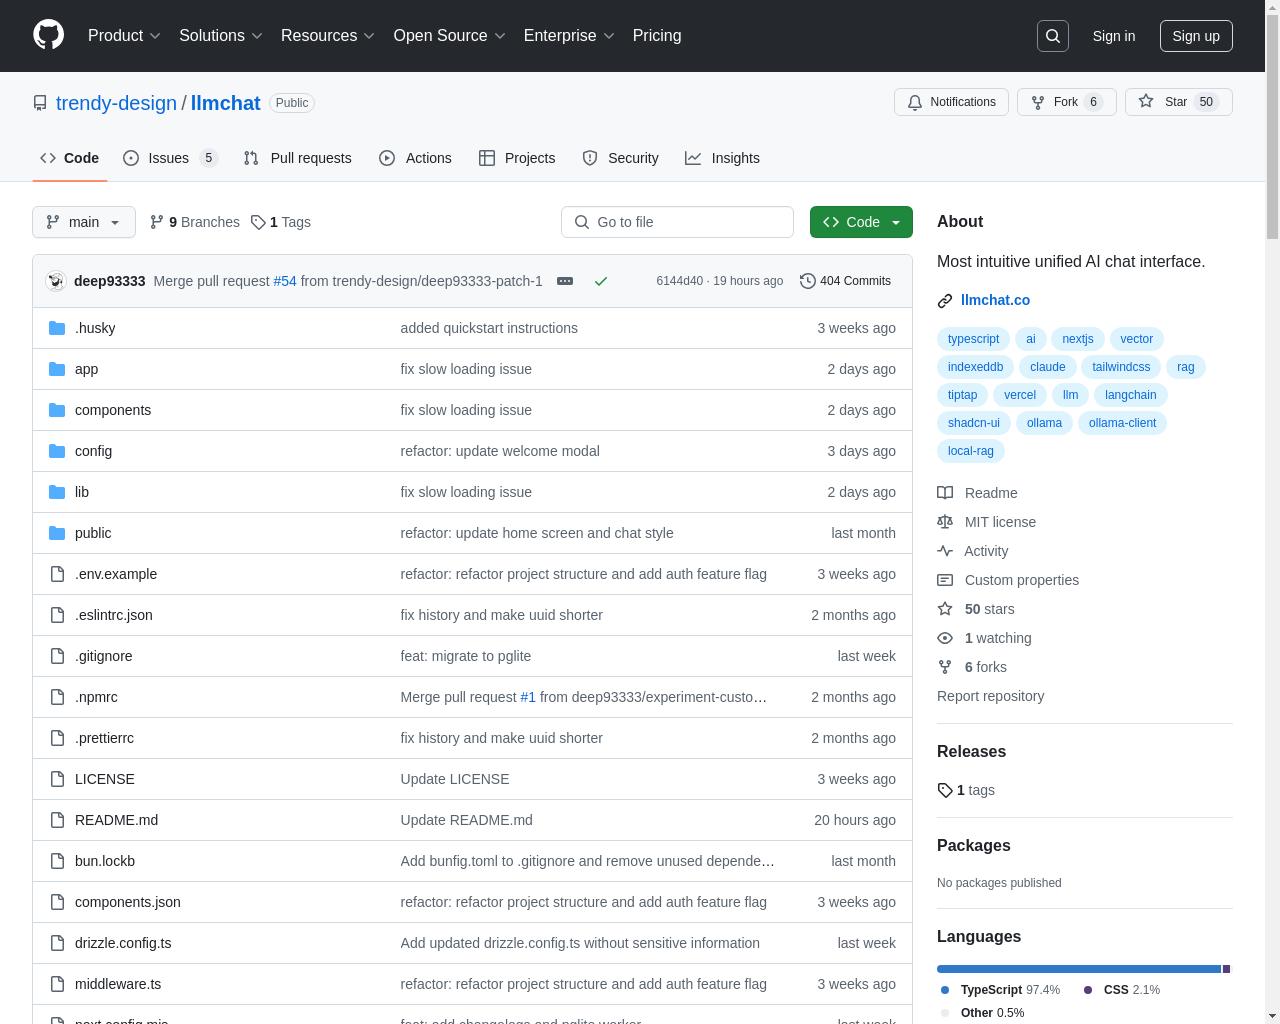Star the llmchat repository
Image resolution: width=1280 pixels, height=1024 pixels.
coord(1178,102)
